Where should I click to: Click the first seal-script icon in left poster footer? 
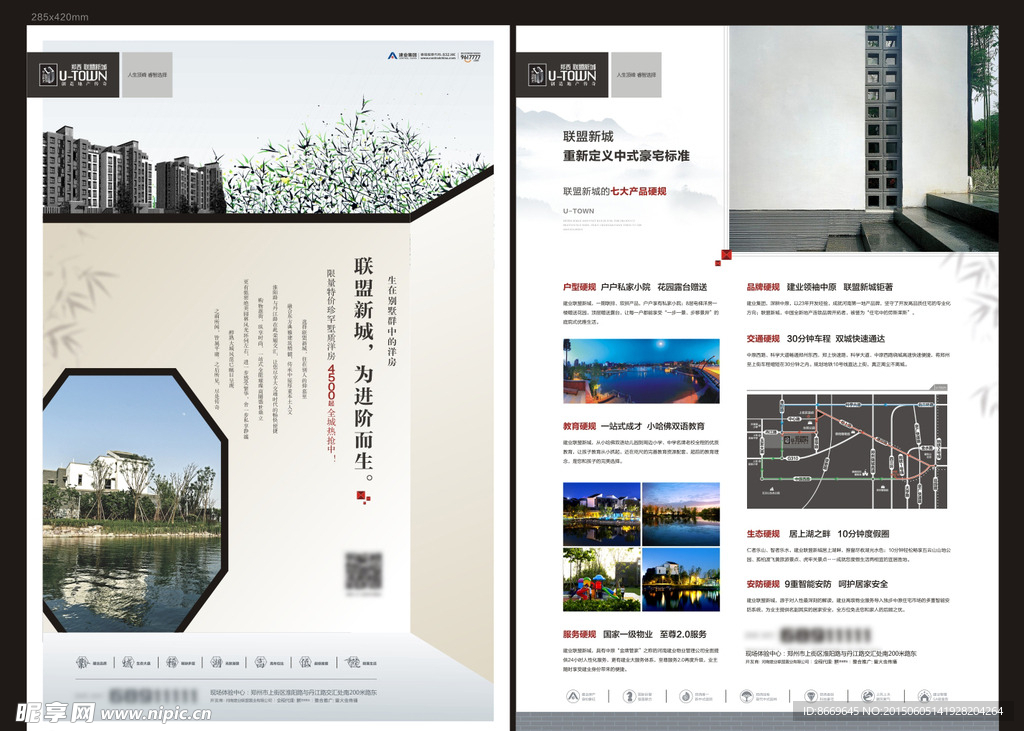(82, 662)
